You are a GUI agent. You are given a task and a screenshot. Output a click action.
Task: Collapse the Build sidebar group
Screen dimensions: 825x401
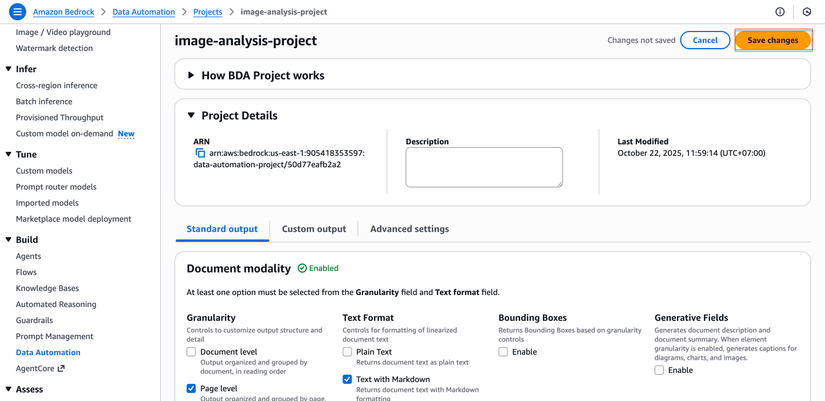tap(9, 240)
